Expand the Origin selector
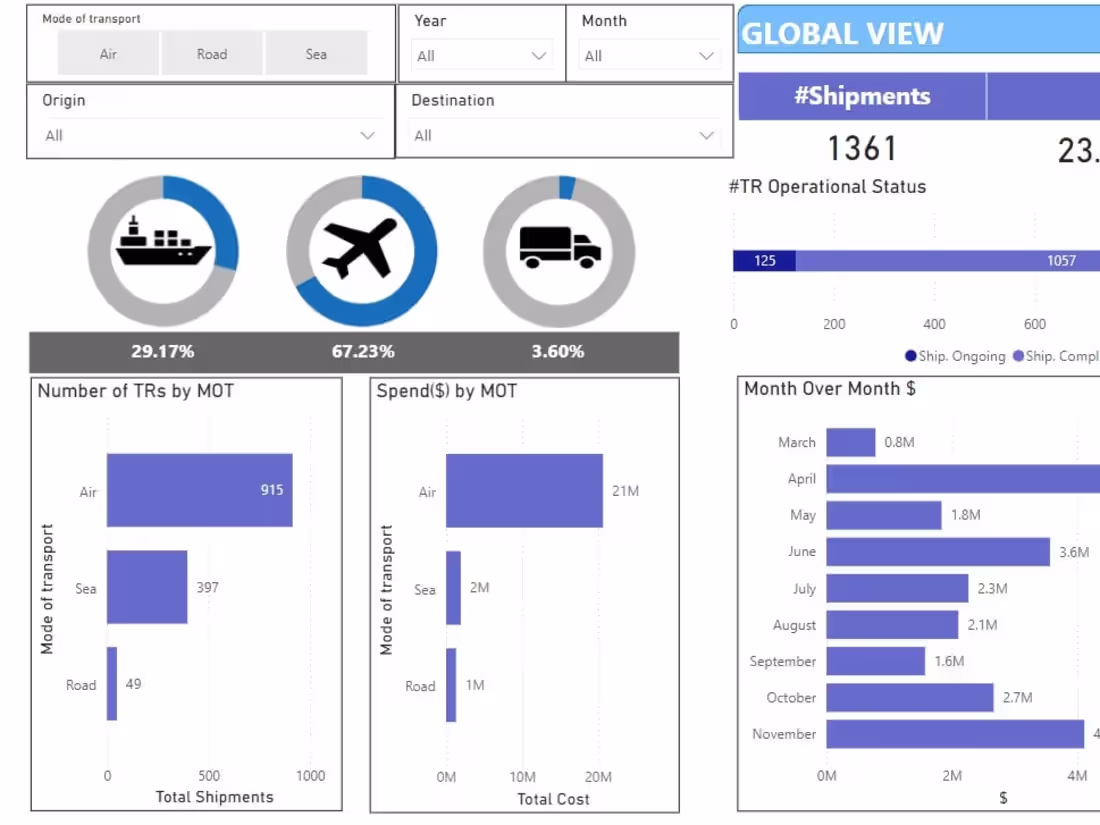 click(209, 135)
